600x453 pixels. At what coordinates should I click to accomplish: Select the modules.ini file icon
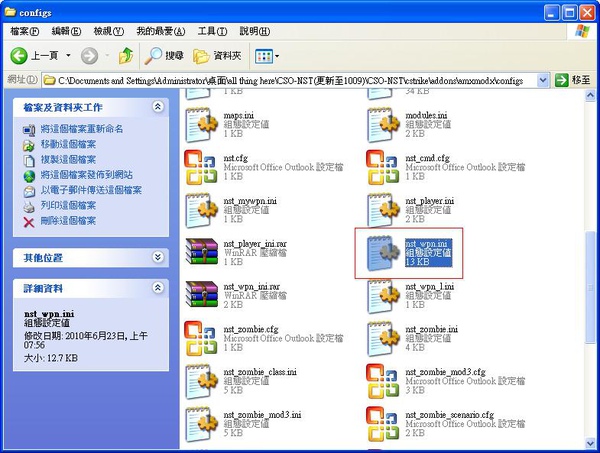click(x=383, y=125)
